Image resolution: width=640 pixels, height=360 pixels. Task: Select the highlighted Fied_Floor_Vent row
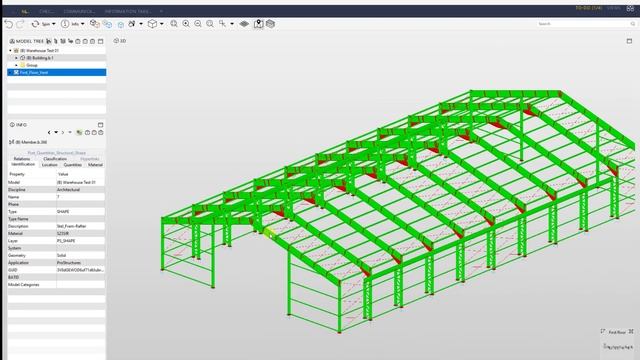pyautogui.click(x=57, y=72)
